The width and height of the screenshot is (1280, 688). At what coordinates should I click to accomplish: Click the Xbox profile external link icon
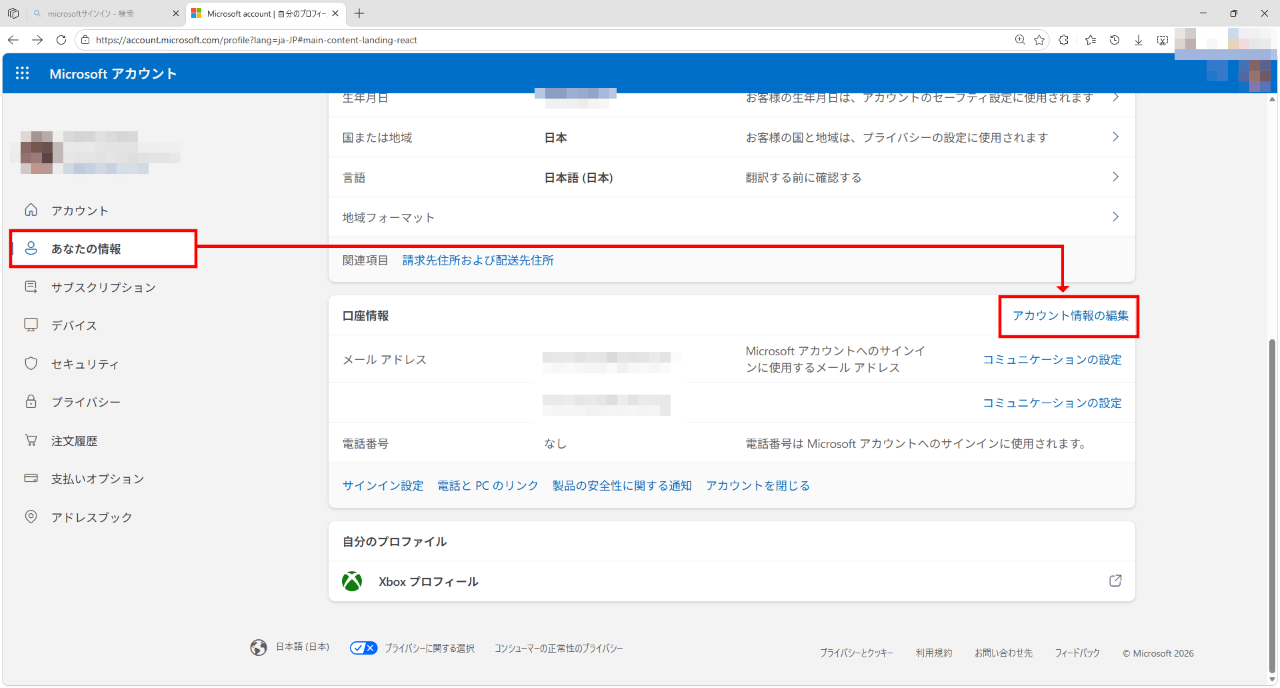1115,581
